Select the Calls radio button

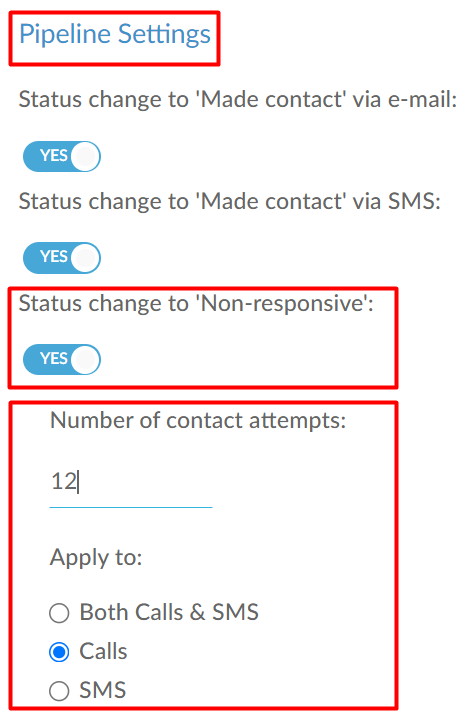(59, 652)
